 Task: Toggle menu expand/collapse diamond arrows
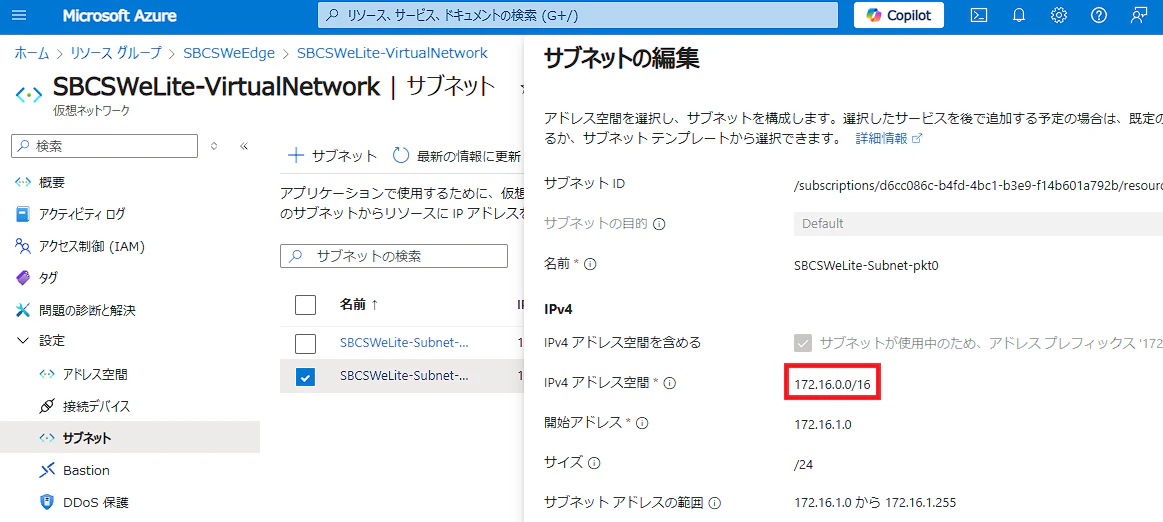coord(214,146)
